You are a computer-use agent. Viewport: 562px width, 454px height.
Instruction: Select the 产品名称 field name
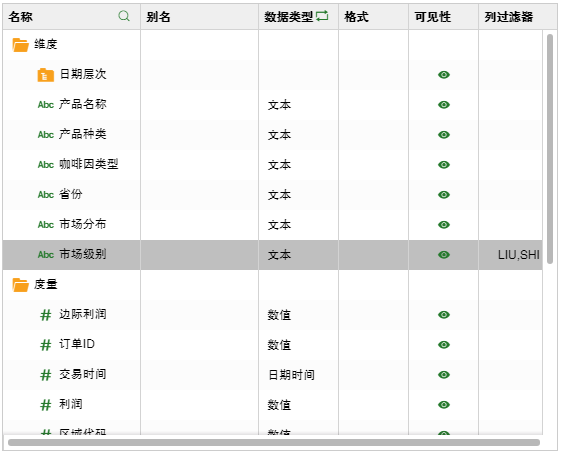tap(83, 104)
